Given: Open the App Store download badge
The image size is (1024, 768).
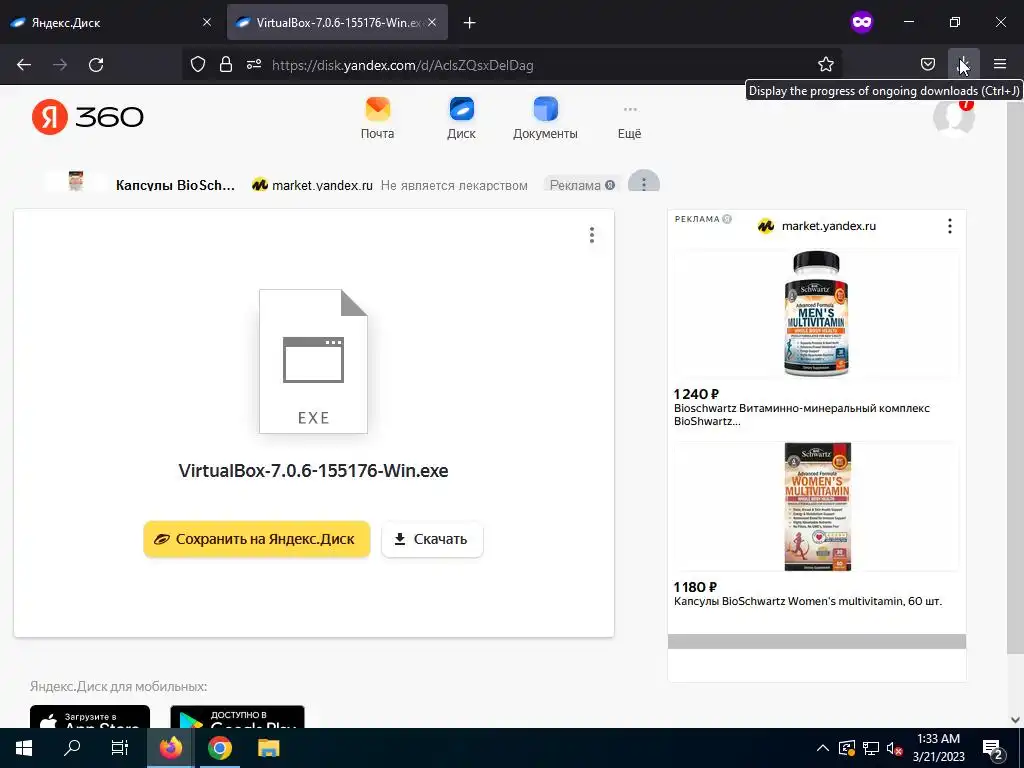Looking at the screenshot, I should point(90,717).
